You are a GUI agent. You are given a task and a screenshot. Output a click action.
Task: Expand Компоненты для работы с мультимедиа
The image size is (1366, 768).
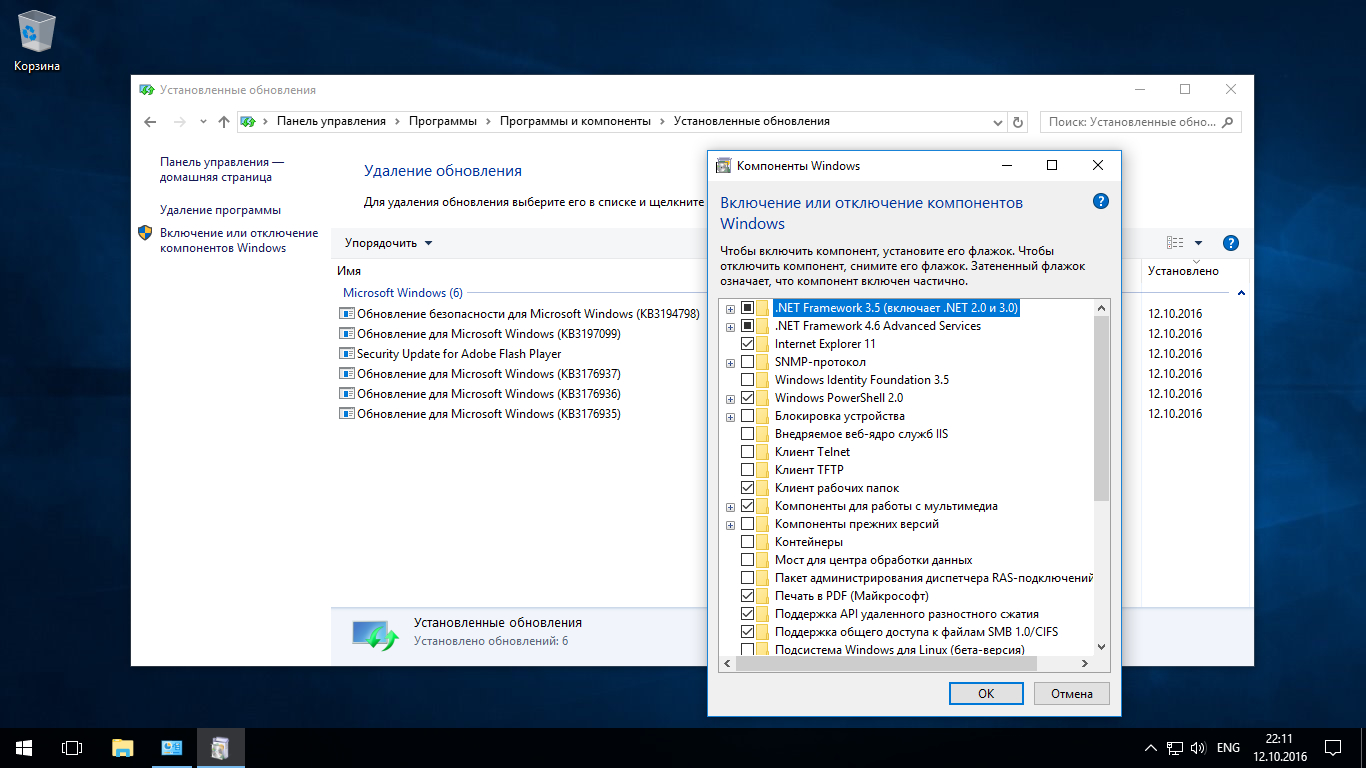coord(731,506)
